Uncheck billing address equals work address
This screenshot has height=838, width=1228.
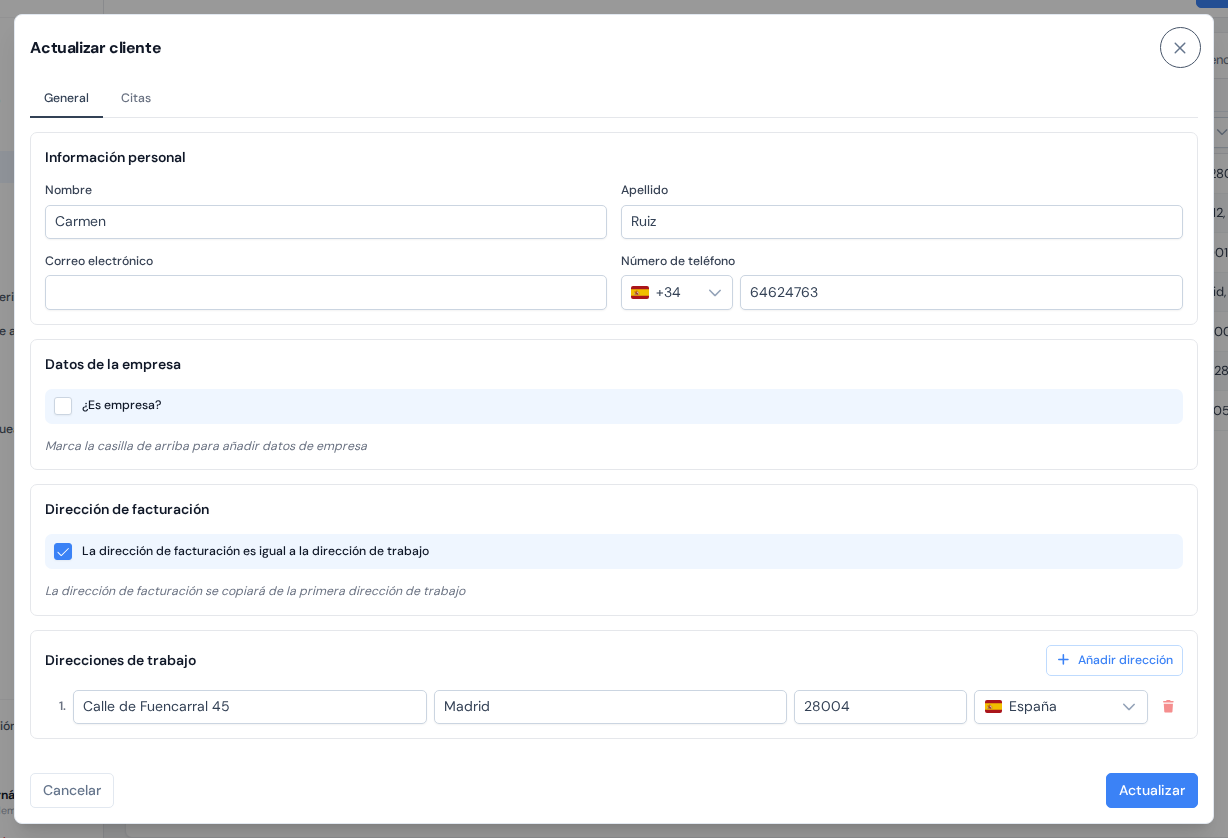[x=63, y=551]
